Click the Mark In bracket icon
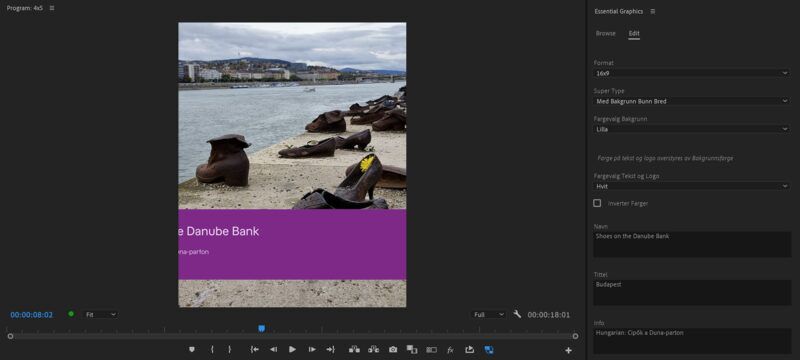Image resolution: width=800 pixels, height=360 pixels. pos(212,350)
